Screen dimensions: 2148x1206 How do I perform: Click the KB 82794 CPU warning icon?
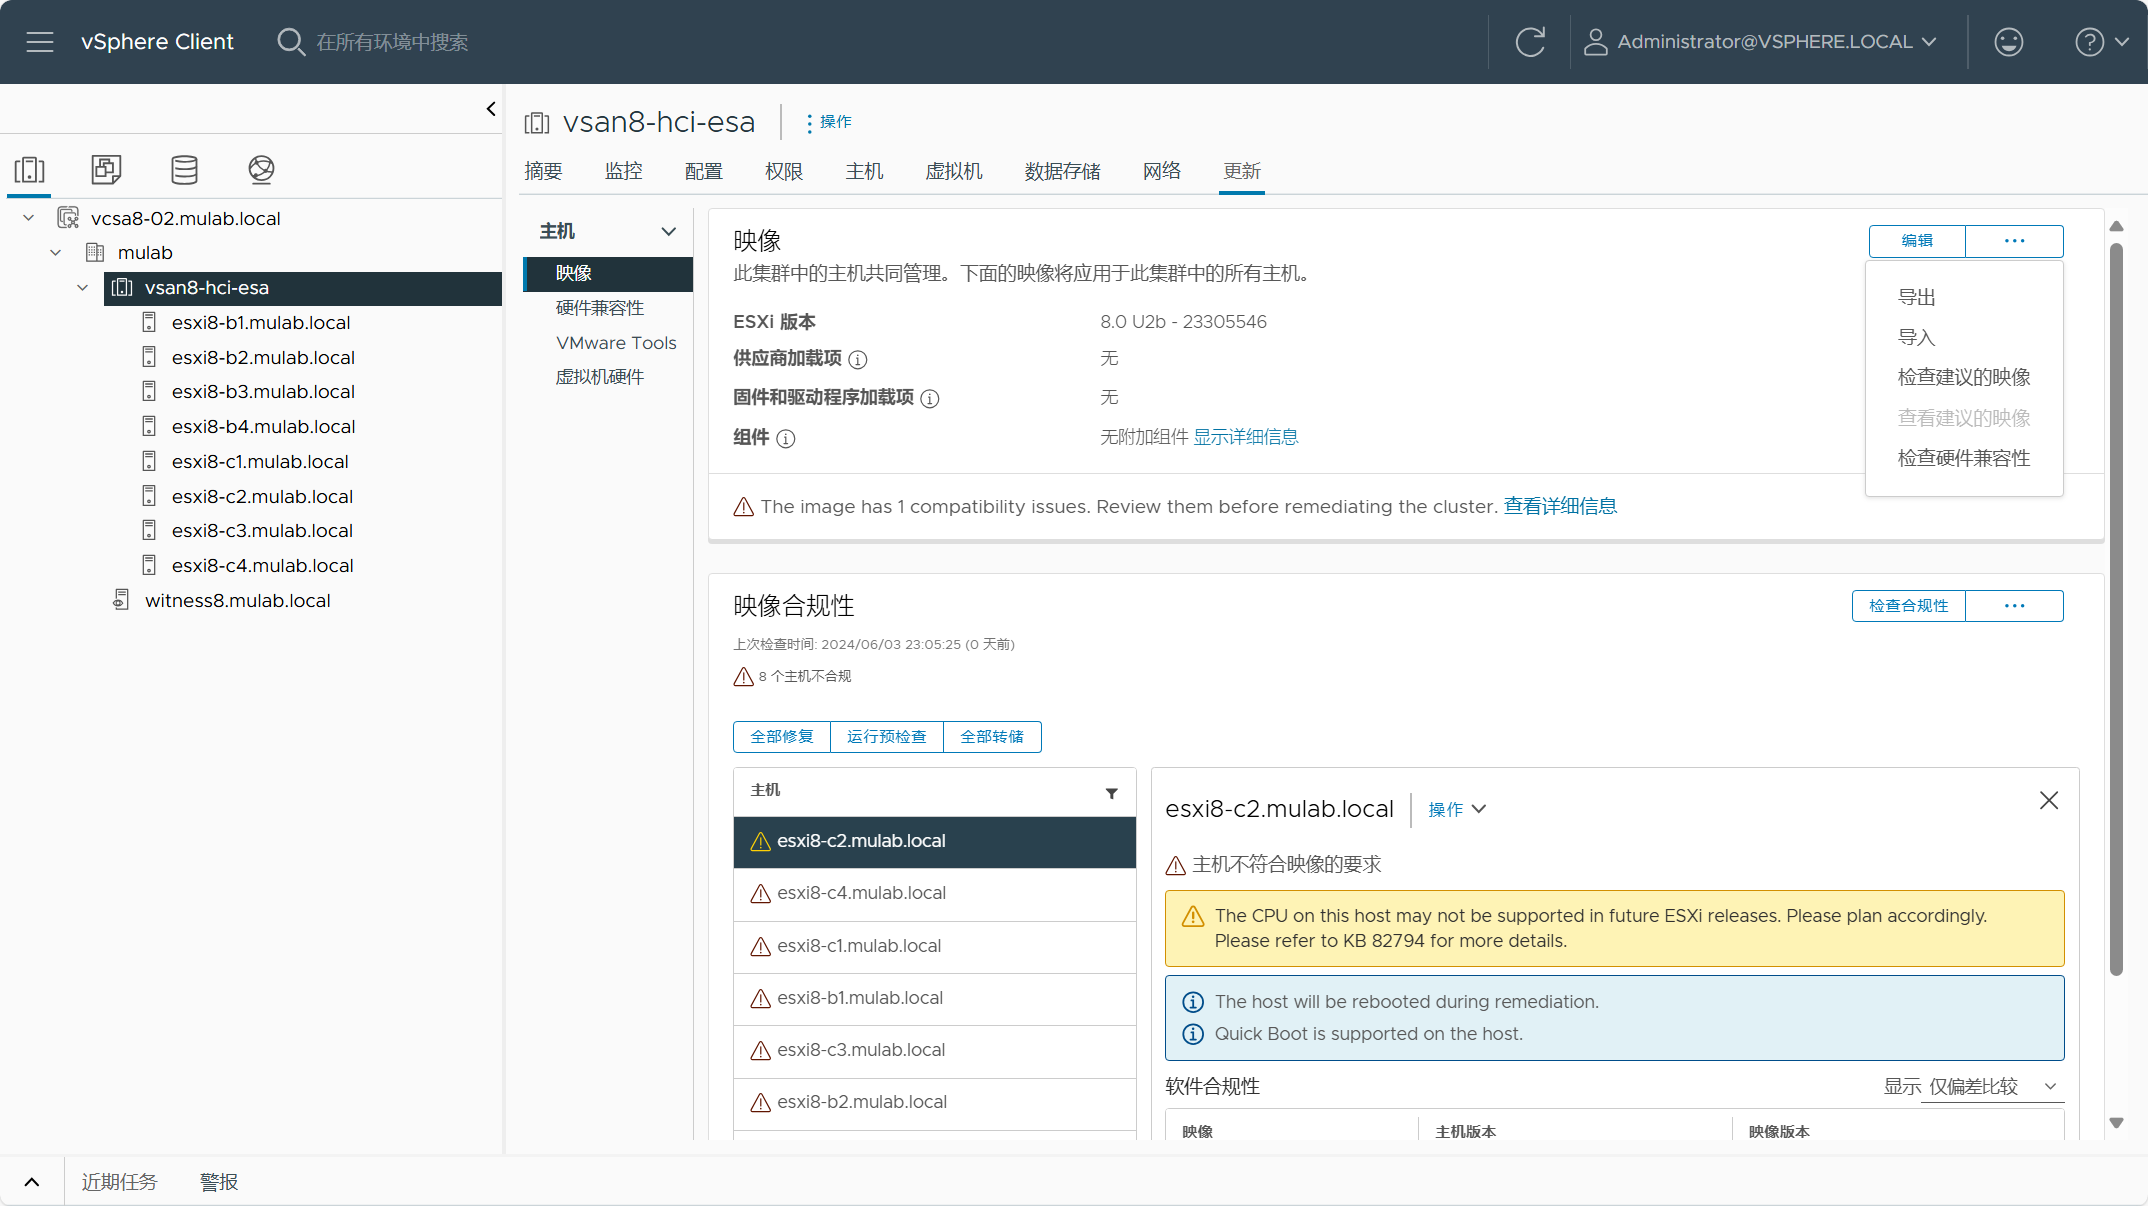click(1193, 916)
